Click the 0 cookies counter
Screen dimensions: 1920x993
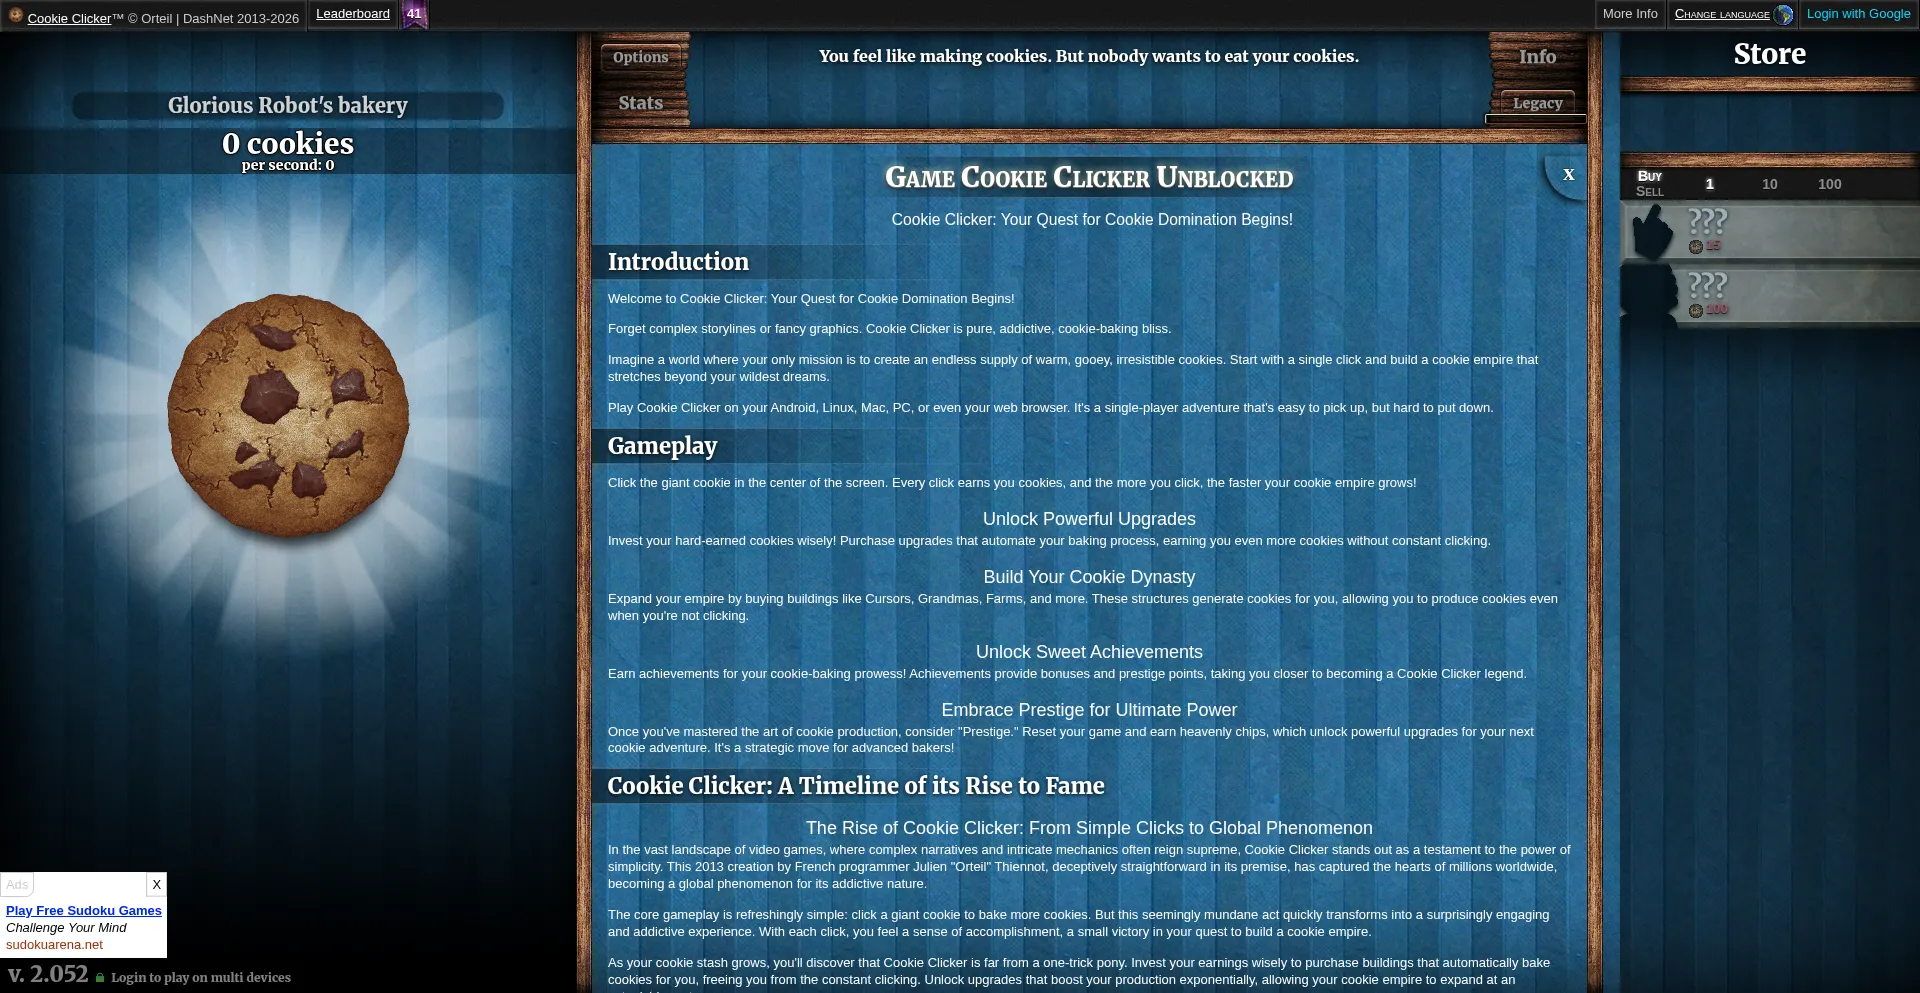[x=288, y=144]
